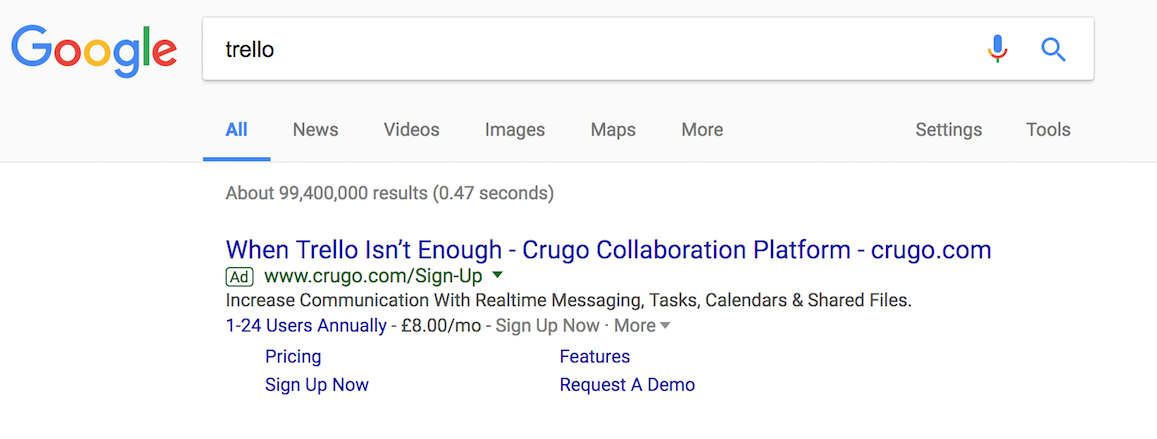Click the green Ad badge

tap(239, 277)
